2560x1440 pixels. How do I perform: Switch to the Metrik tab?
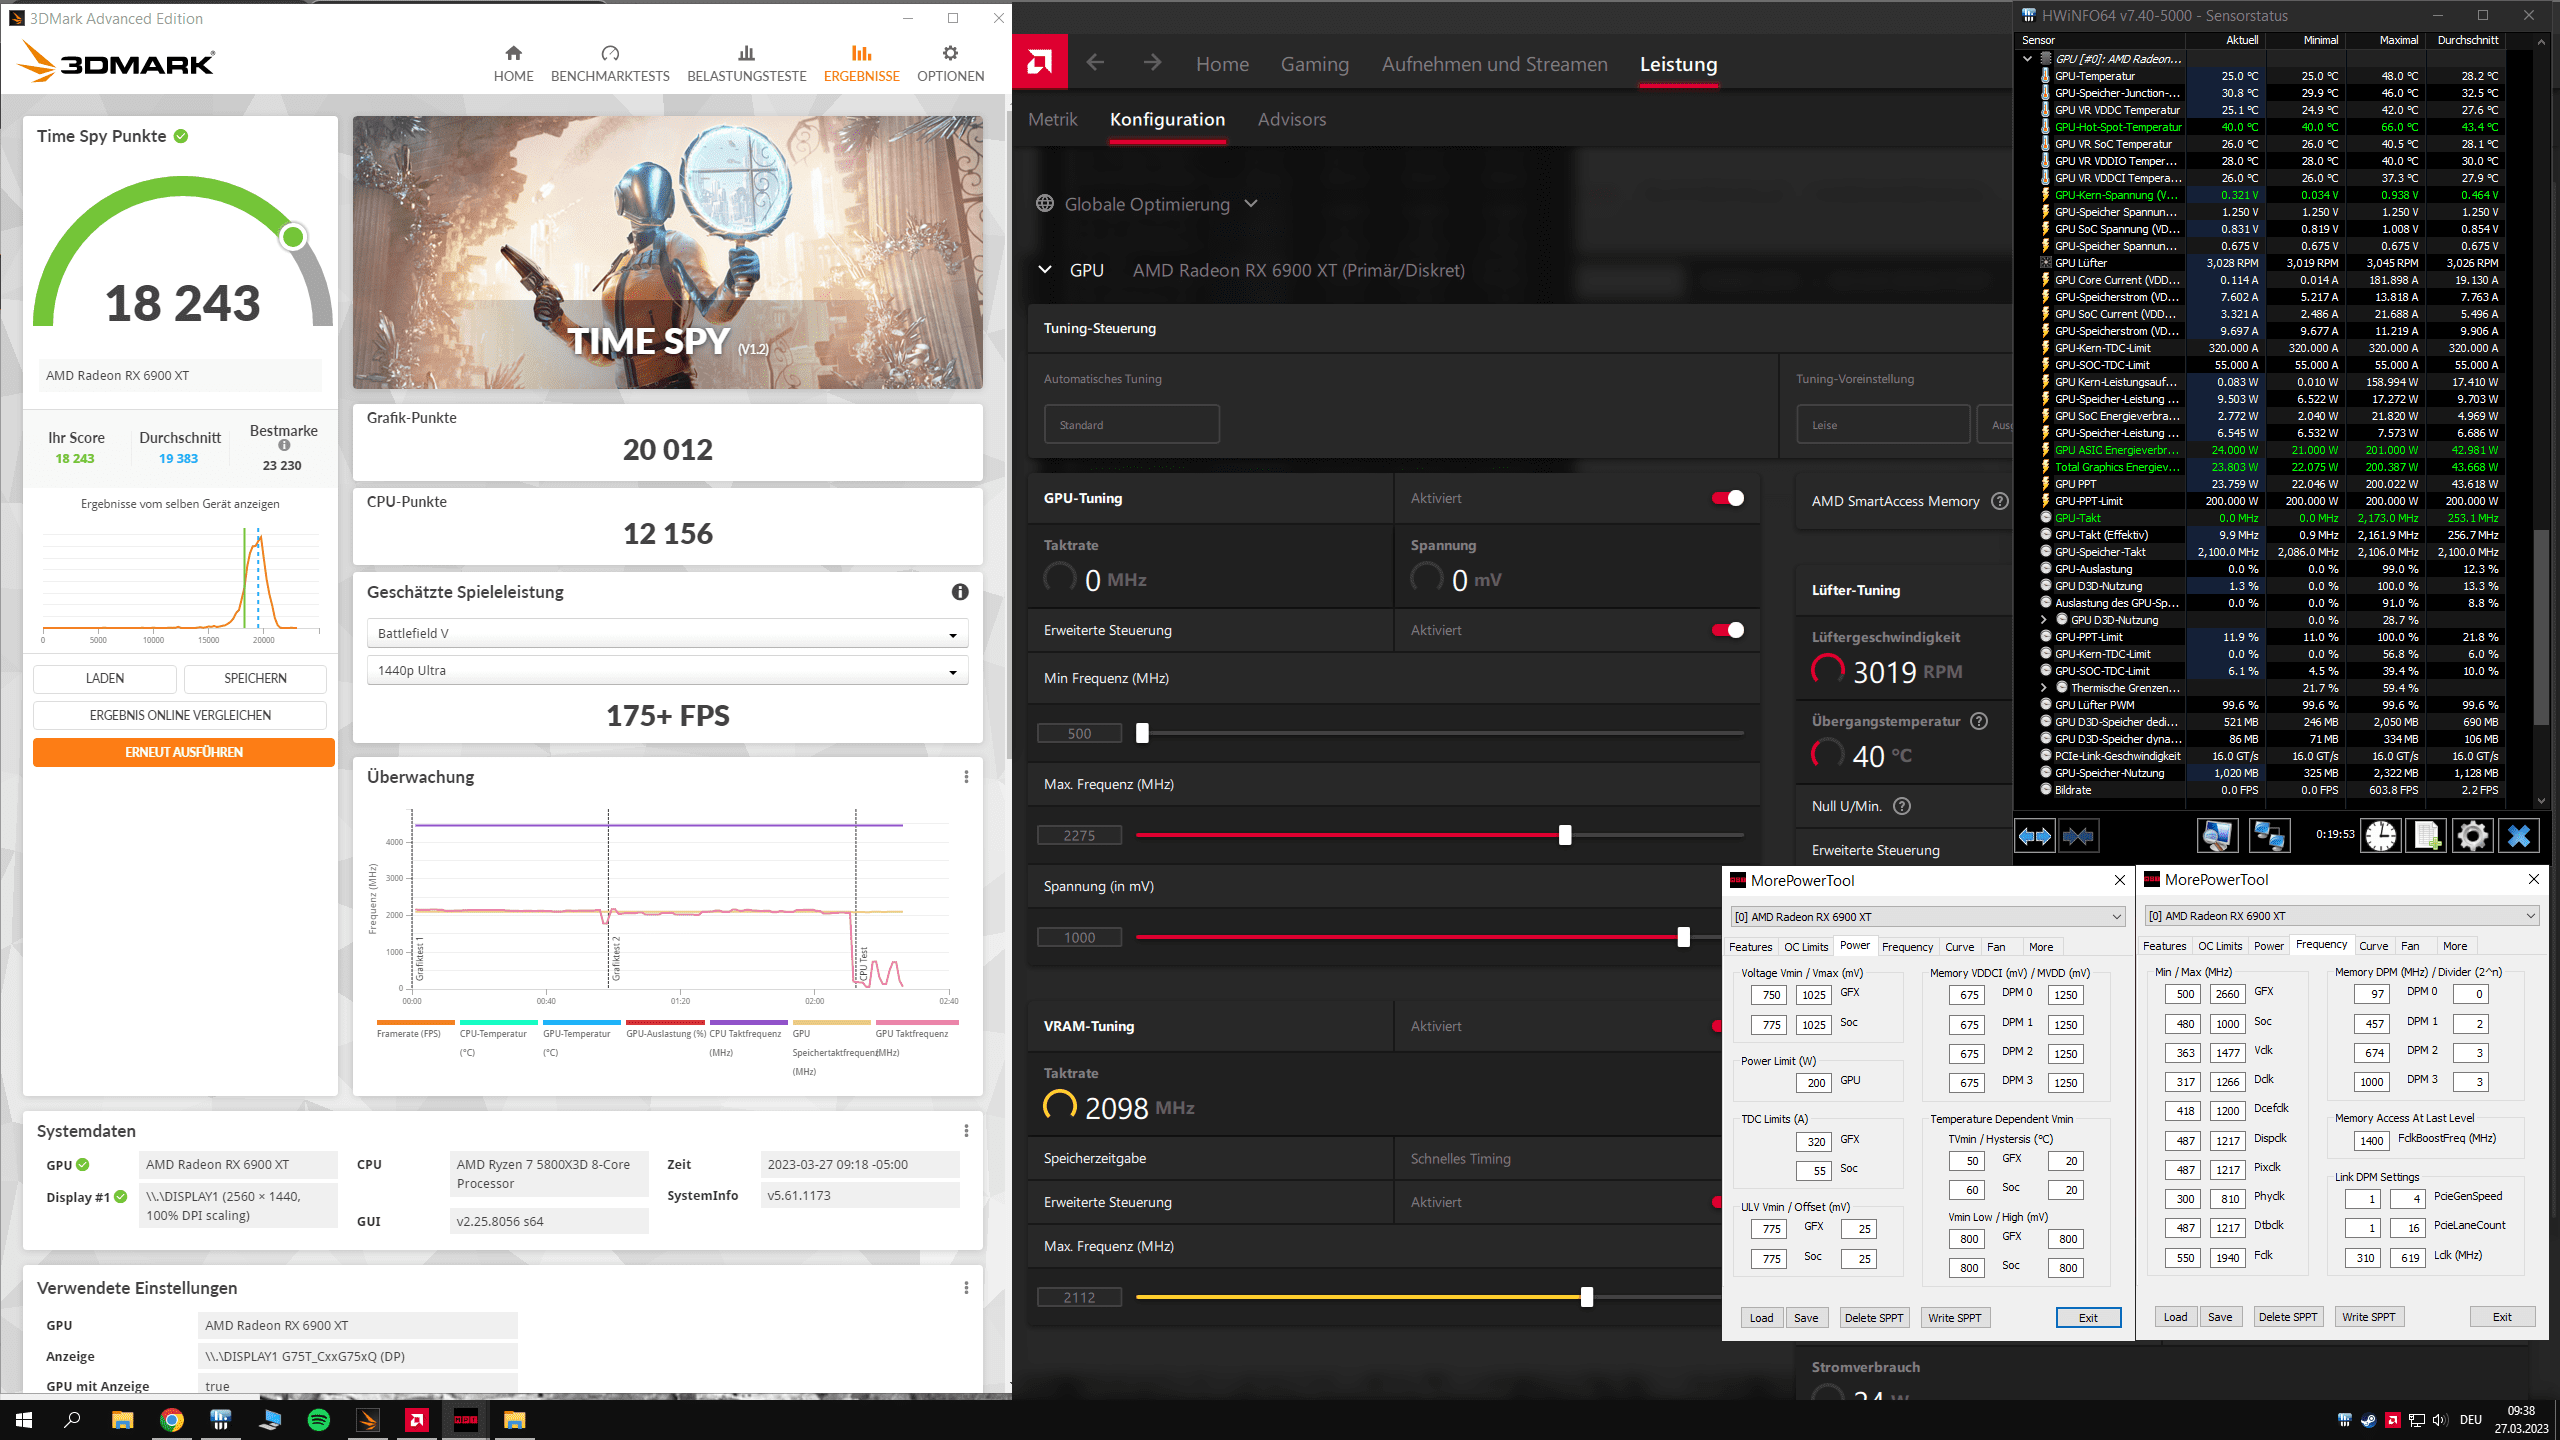[x=1052, y=119]
